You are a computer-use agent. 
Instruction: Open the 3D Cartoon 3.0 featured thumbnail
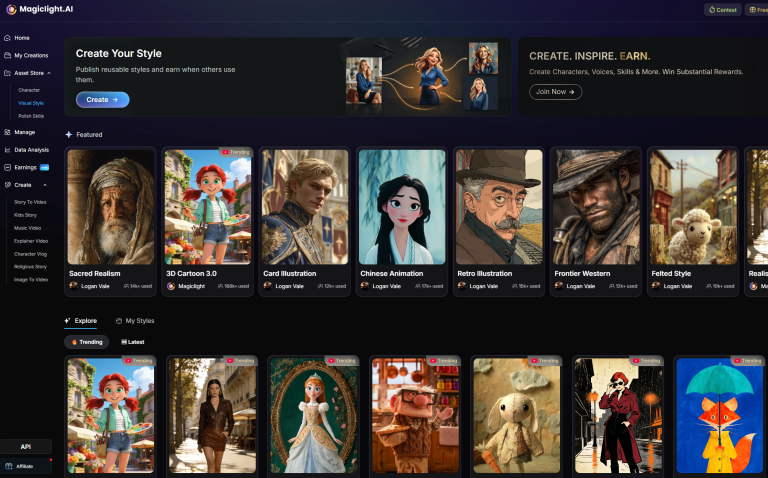pos(208,207)
